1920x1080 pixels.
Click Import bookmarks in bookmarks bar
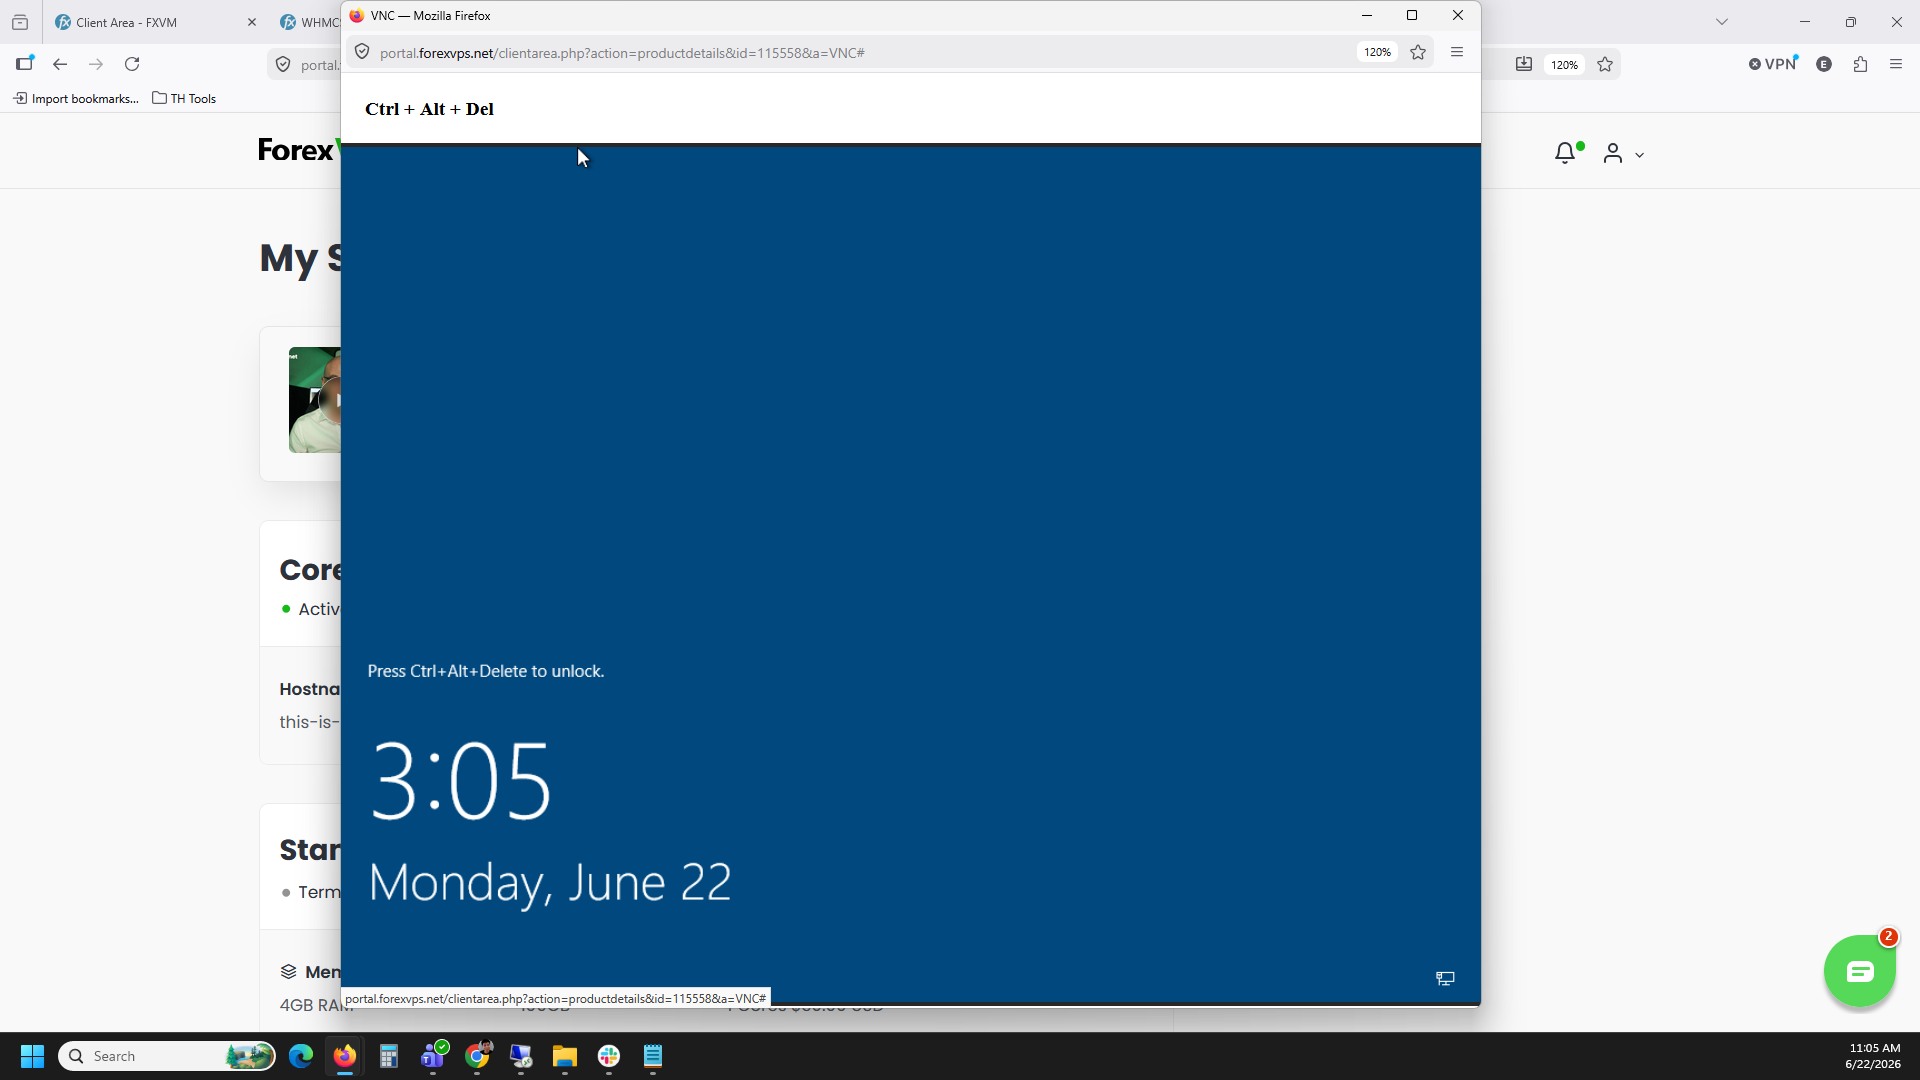click(76, 98)
